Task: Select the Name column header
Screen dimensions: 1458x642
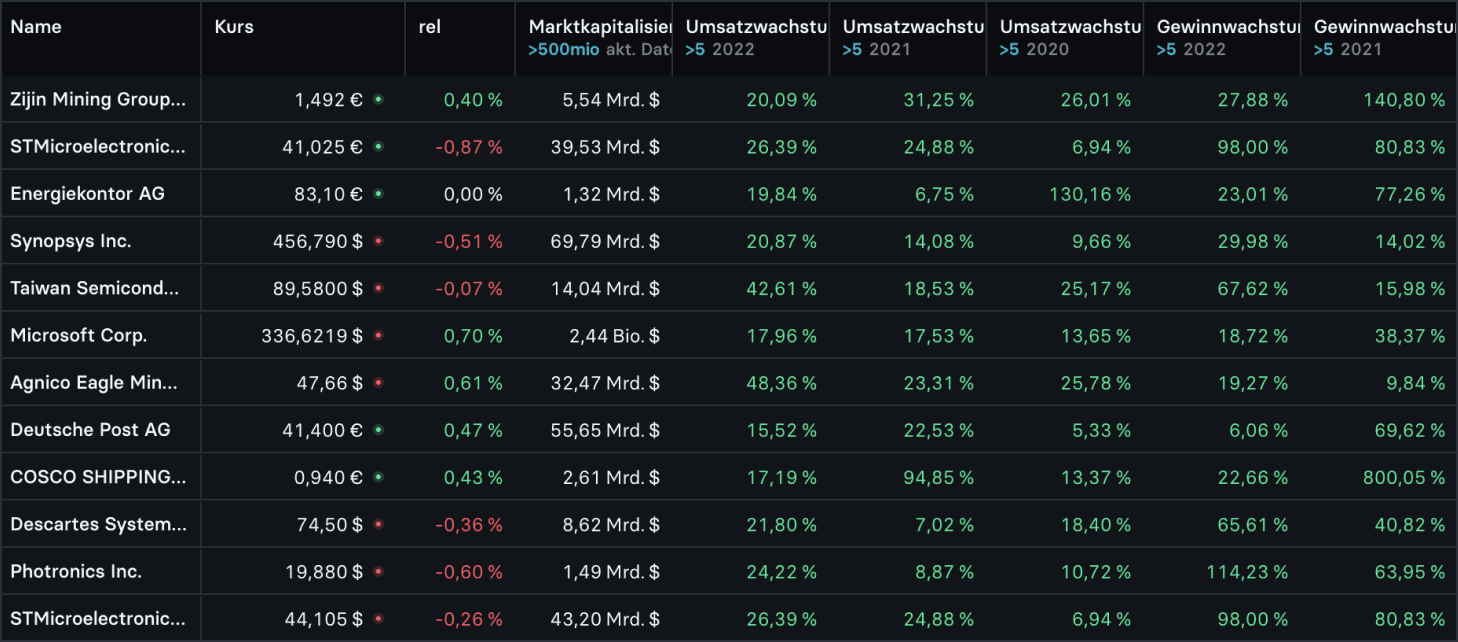Action: pyautogui.click(x=36, y=27)
